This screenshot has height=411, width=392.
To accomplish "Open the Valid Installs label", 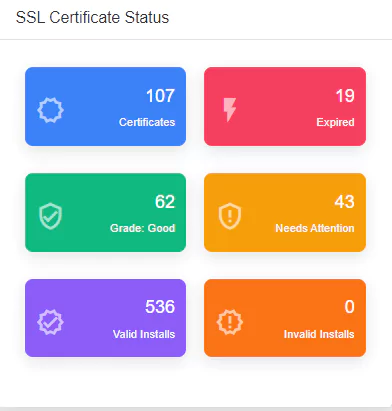I will click(144, 334).
